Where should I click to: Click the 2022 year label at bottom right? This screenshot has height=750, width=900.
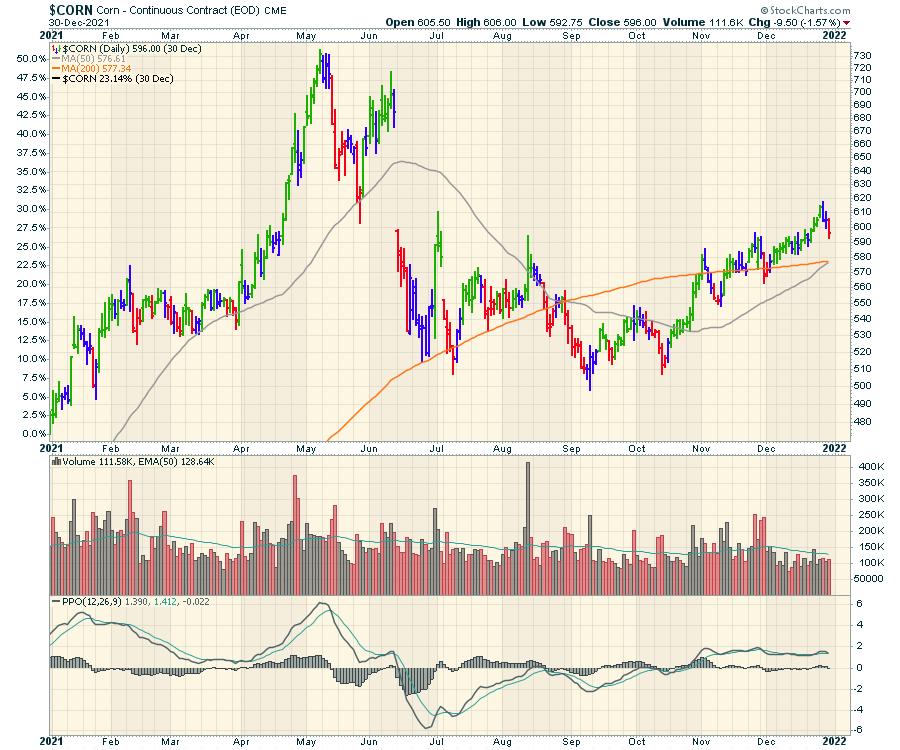pos(833,740)
